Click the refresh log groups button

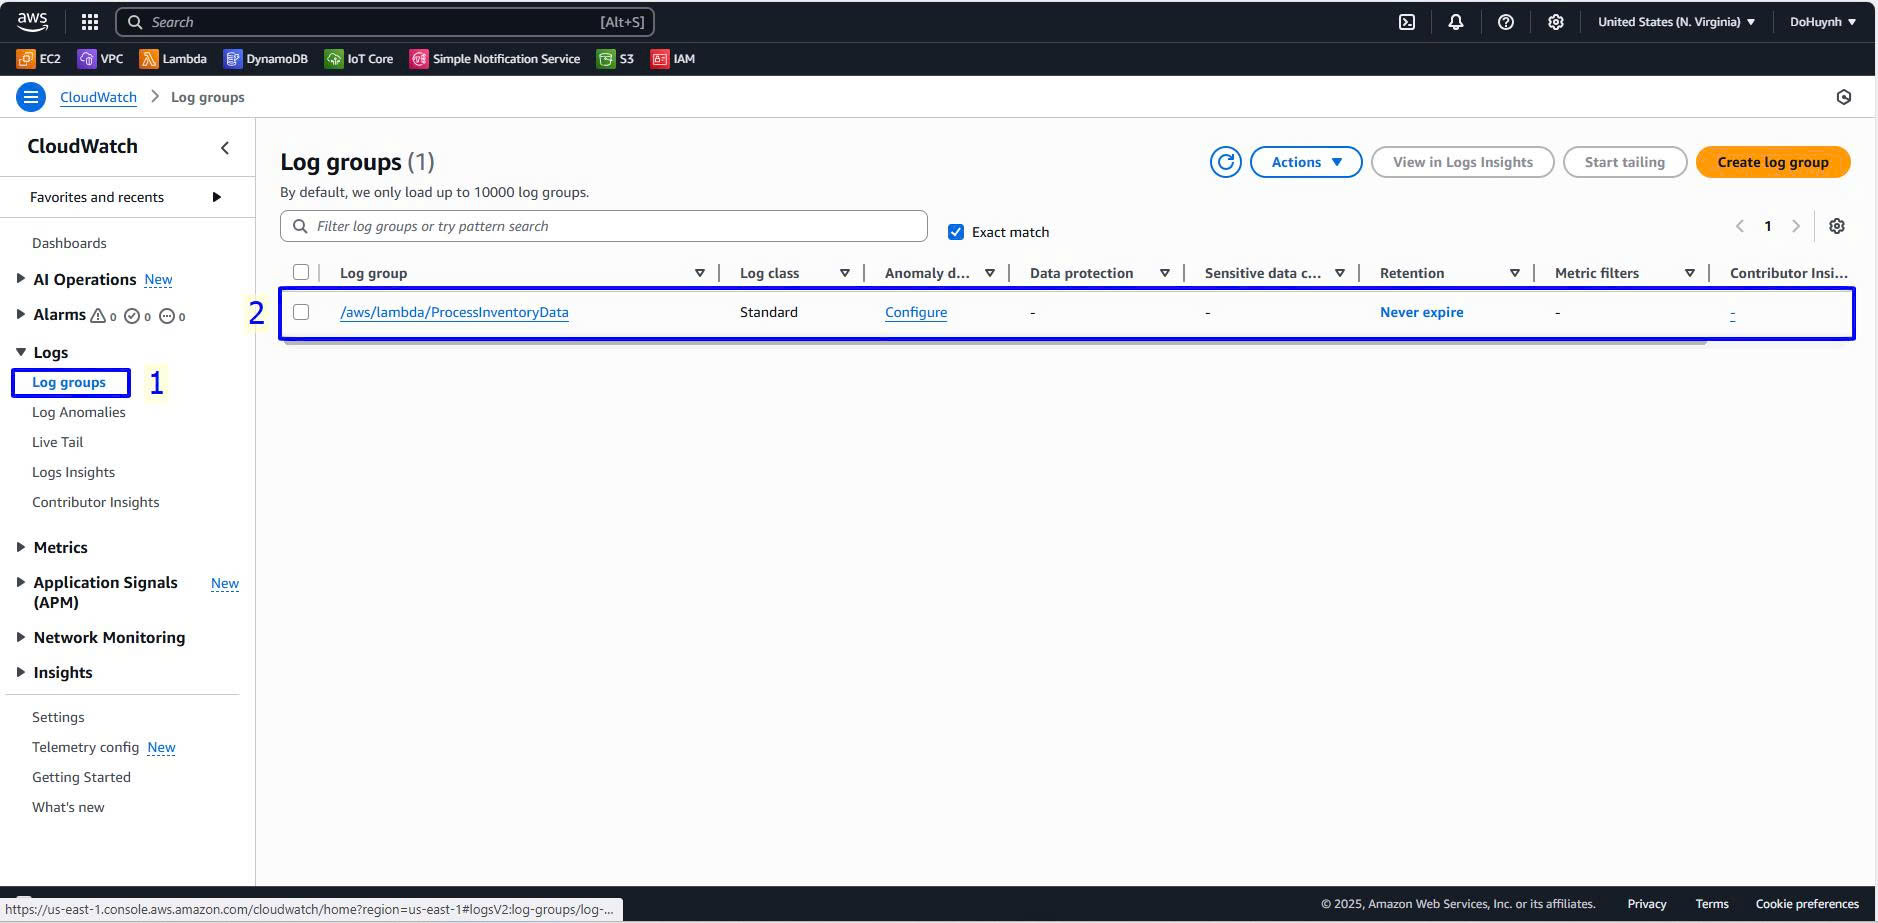point(1225,162)
